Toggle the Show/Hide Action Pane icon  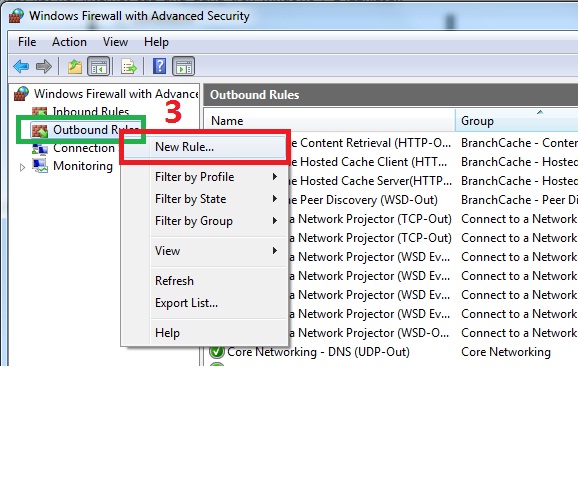point(183,67)
